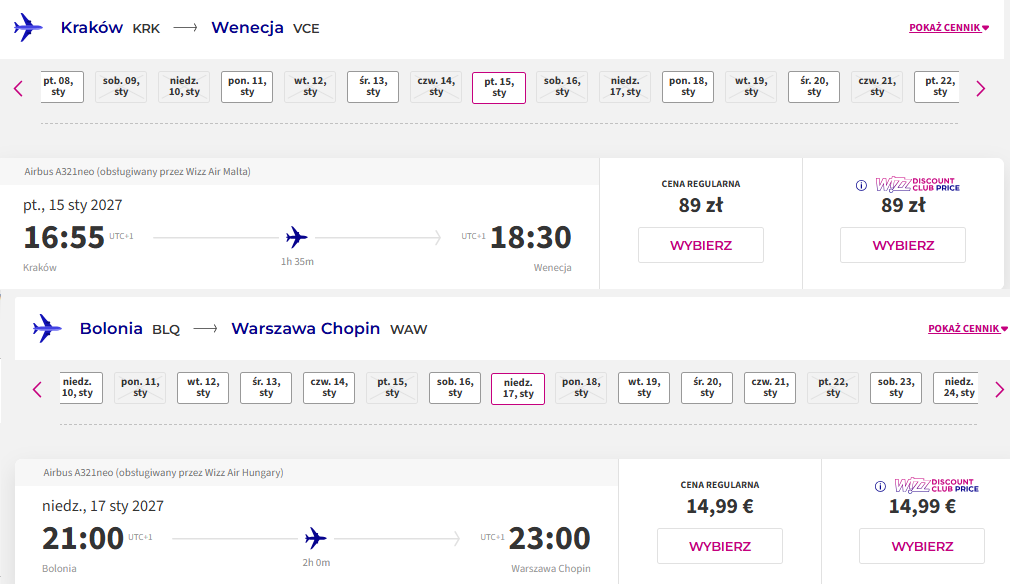Choose Discount Club 14,99 € Wybierz button
Screen dimensions: 1010x584
(922, 546)
